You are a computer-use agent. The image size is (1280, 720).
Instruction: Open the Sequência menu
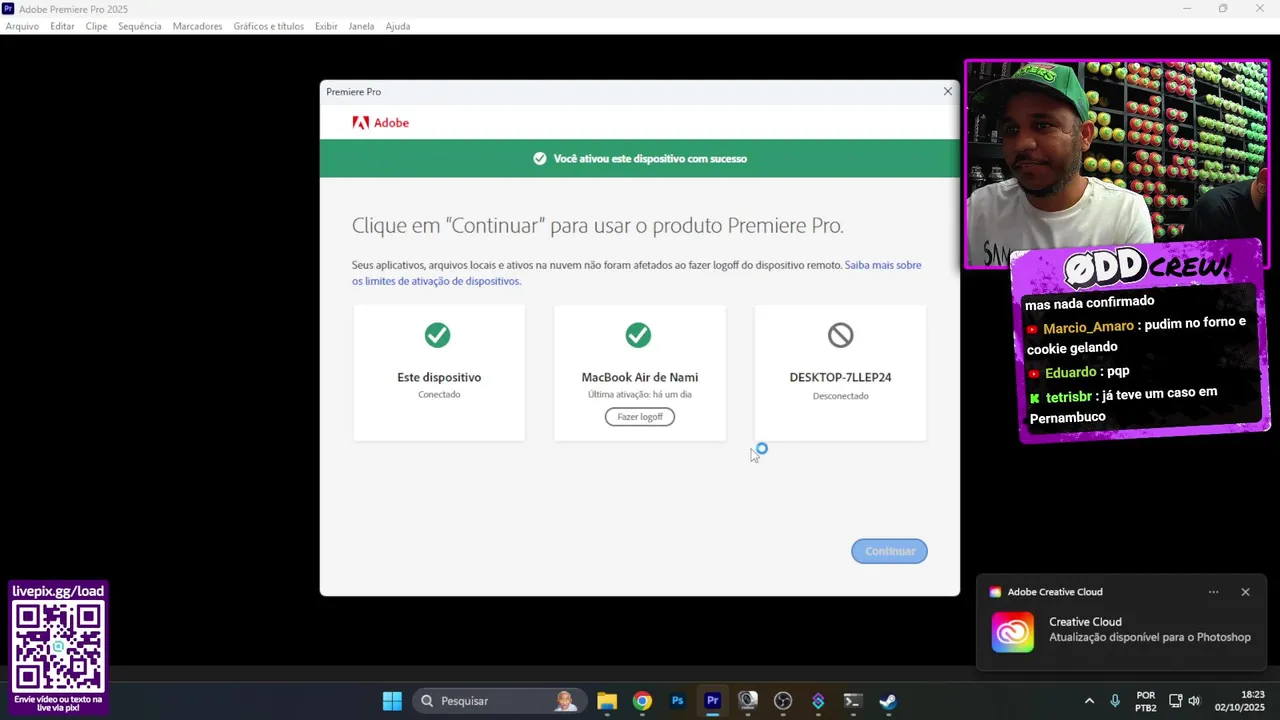(x=139, y=26)
